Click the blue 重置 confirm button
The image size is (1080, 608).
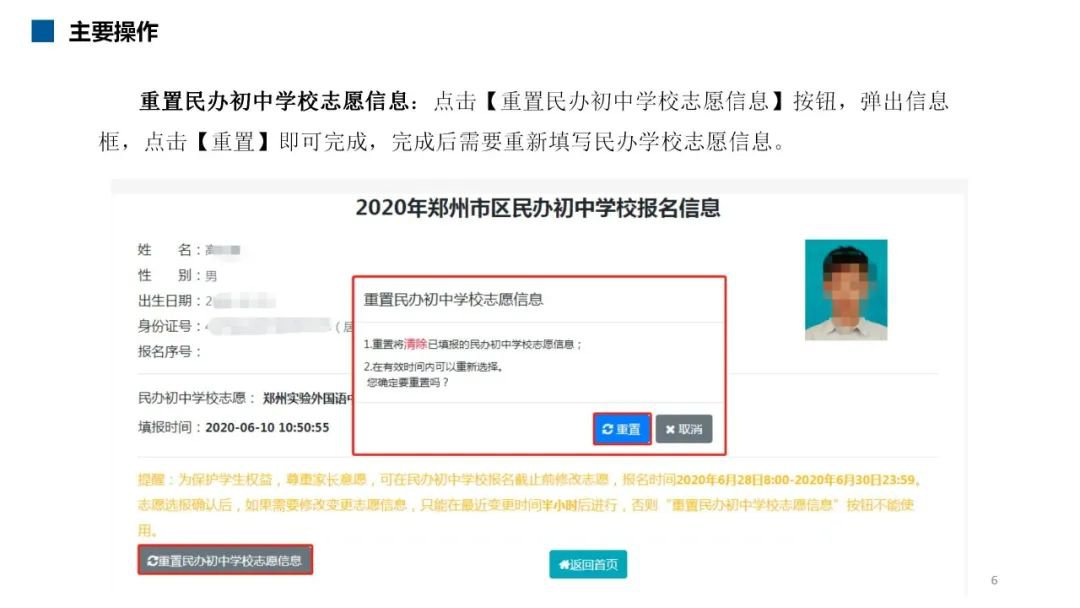pyautogui.click(x=622, y=429)
